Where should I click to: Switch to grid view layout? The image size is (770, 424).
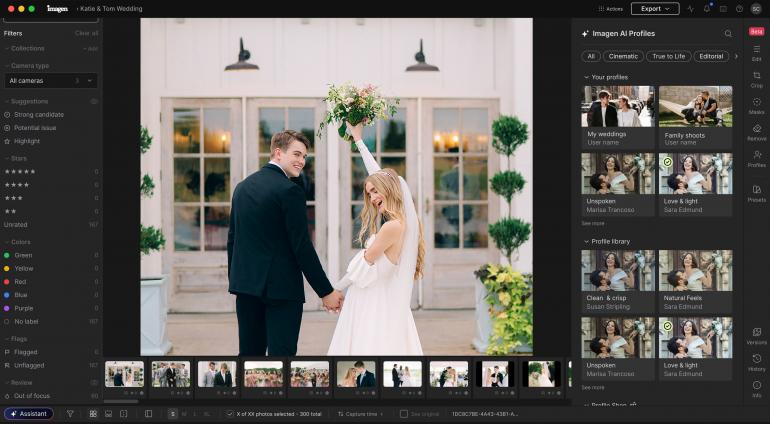[x=93, y=414]
